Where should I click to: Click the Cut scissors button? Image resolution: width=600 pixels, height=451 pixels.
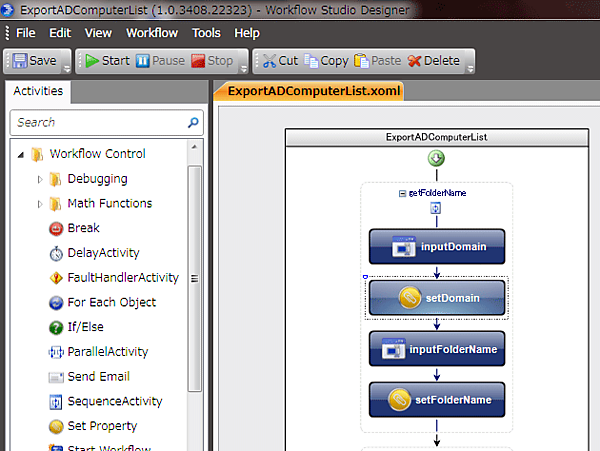(280, 60)
